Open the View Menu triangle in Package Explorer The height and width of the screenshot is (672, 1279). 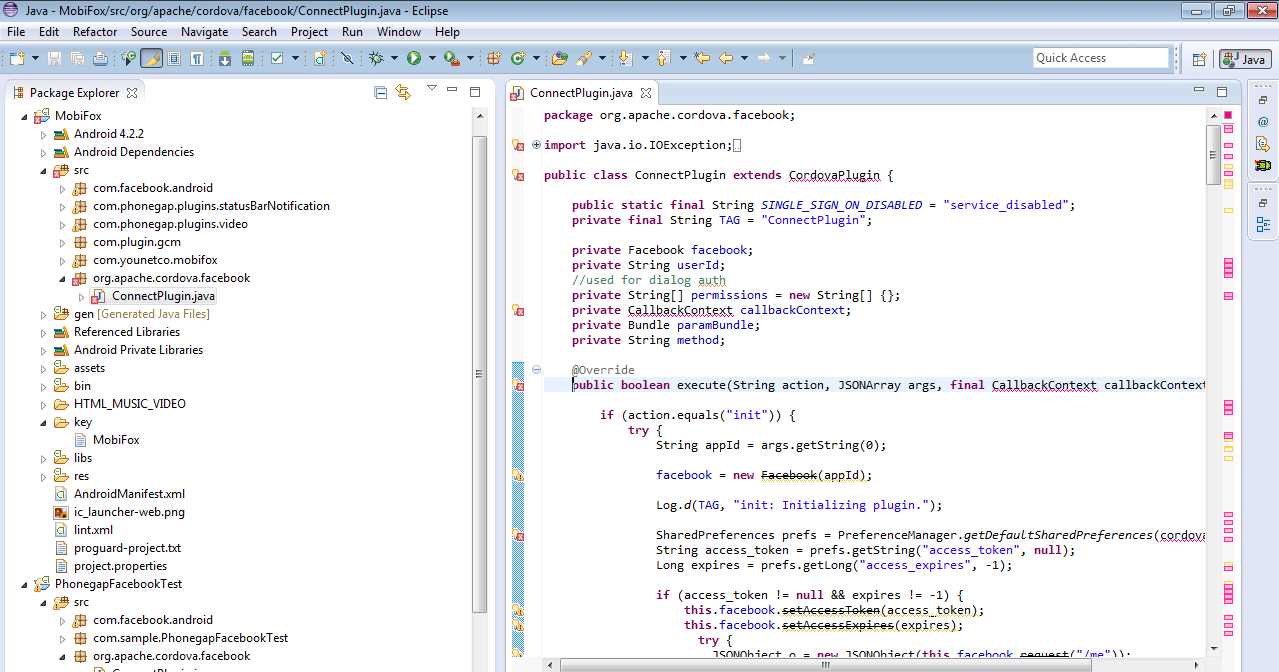point(432,91)
